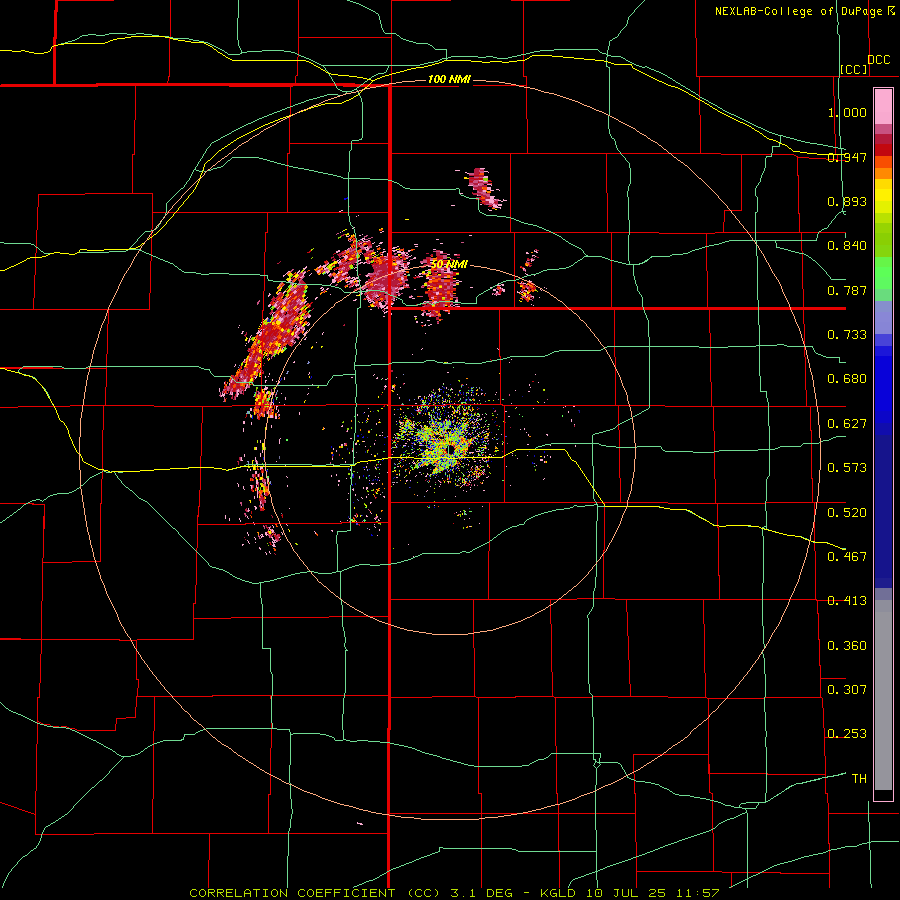
Task: Select the 0.627 scale value
Action: [x=847, y=424]
